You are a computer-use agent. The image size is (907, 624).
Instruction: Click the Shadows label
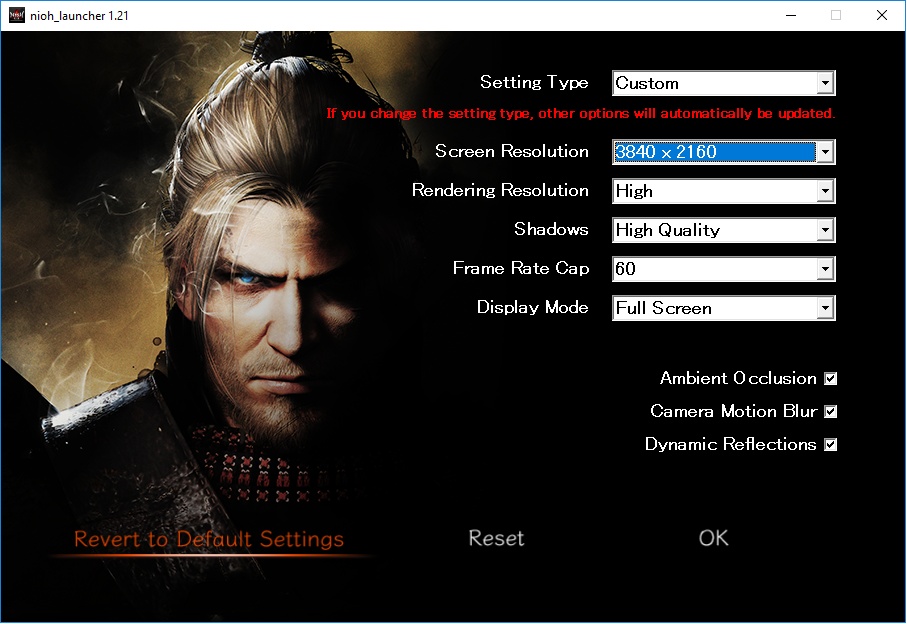[551, 229]
